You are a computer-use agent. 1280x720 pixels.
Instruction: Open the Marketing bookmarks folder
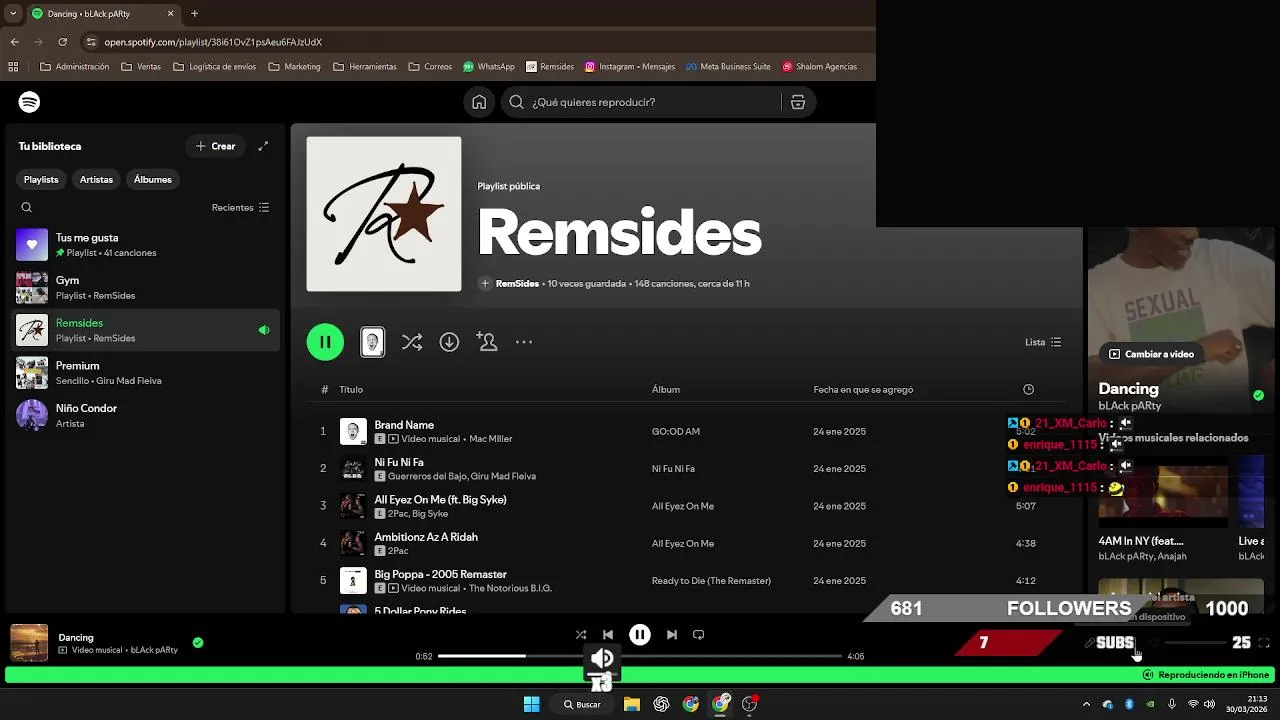[294, 67]
